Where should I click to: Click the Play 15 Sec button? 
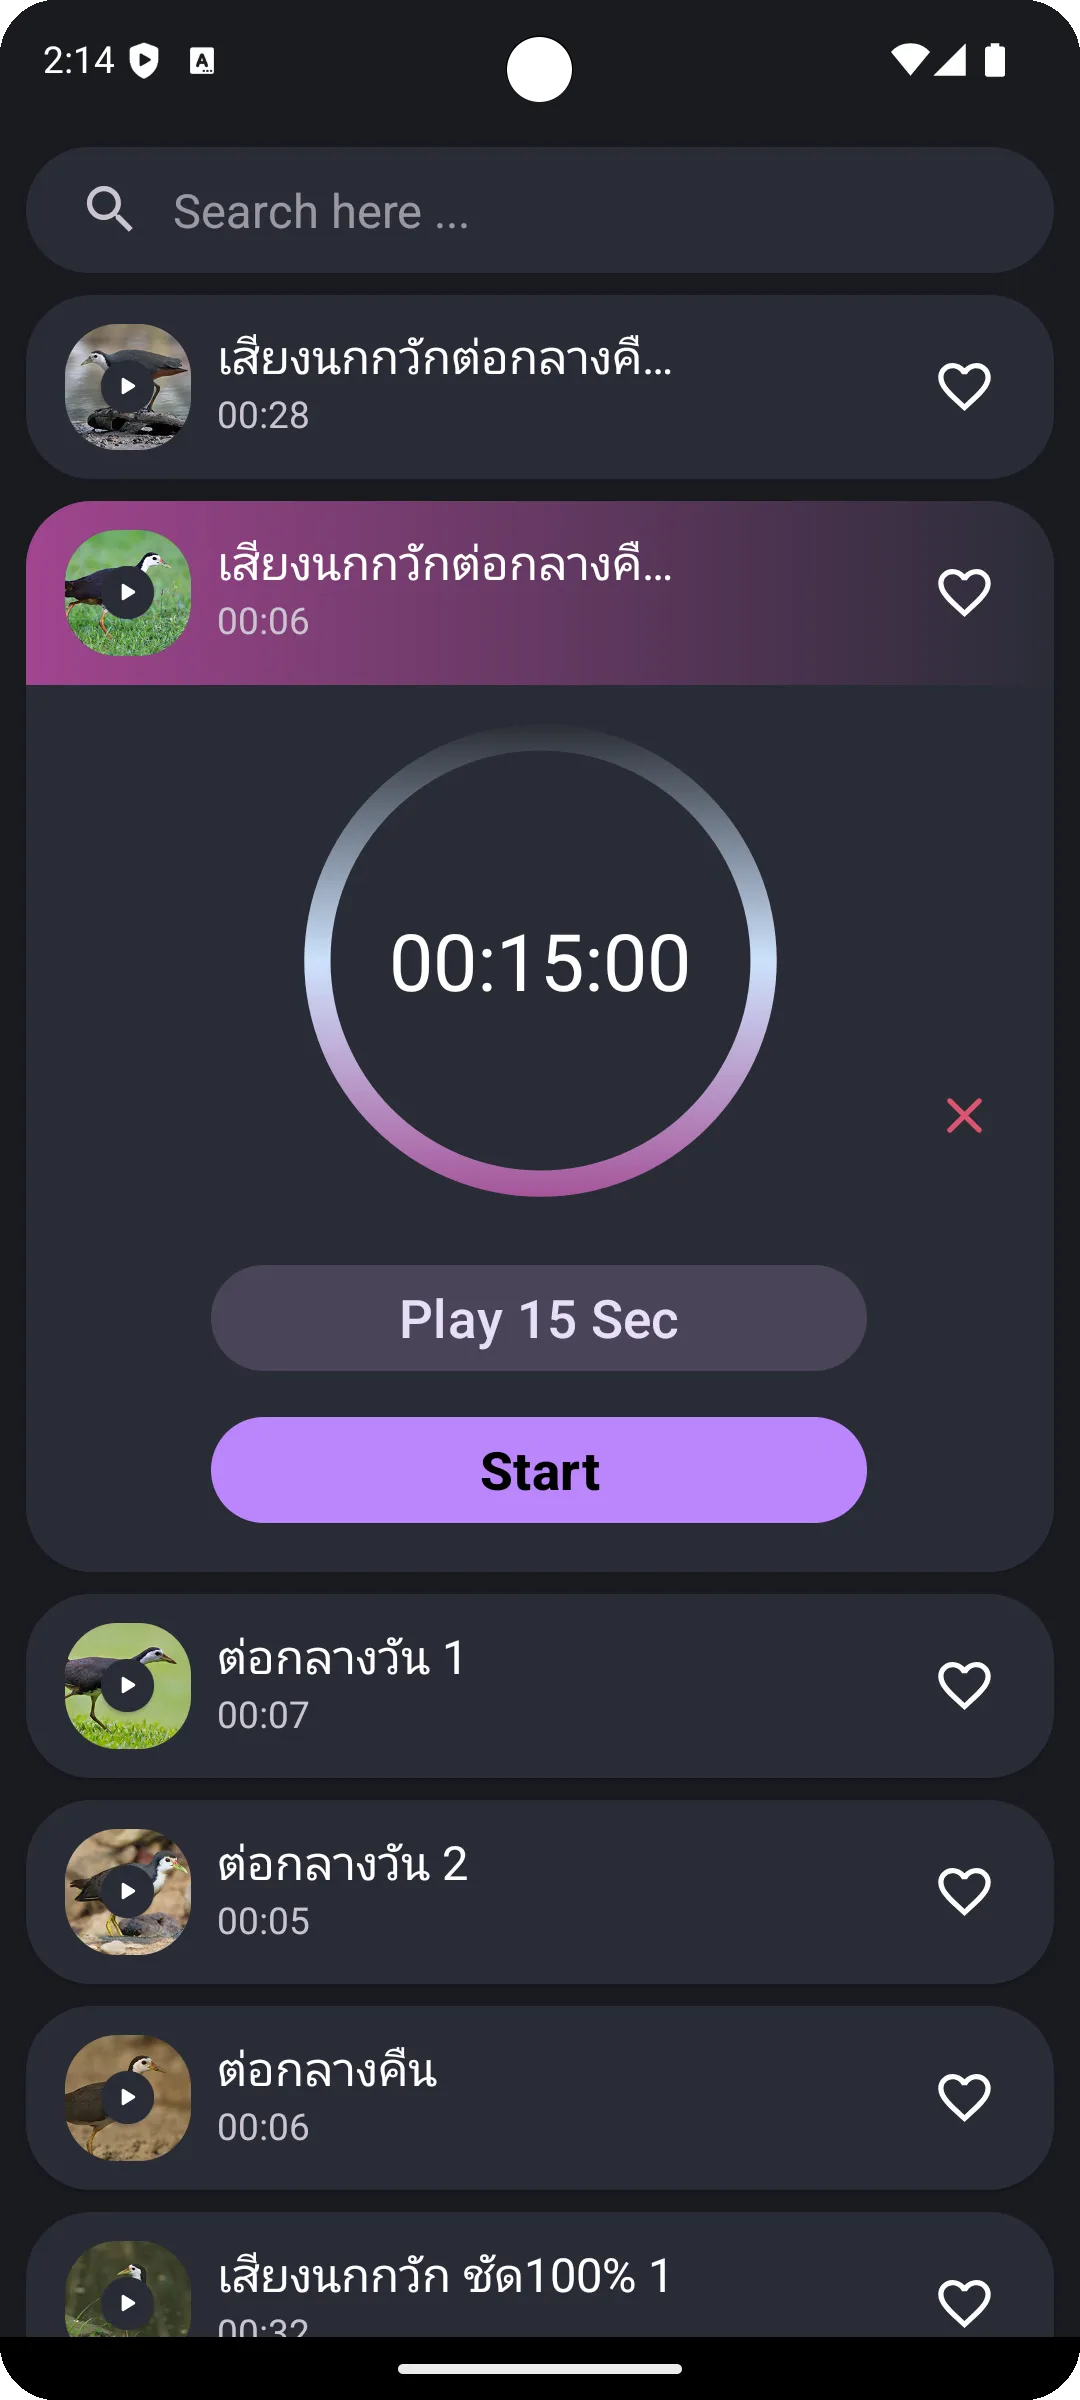(539, 1318)
